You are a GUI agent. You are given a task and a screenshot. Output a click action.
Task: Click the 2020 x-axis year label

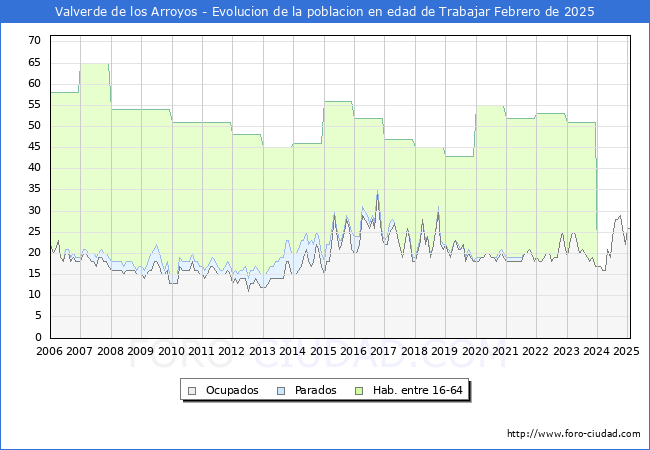click(x=475, y=351)
